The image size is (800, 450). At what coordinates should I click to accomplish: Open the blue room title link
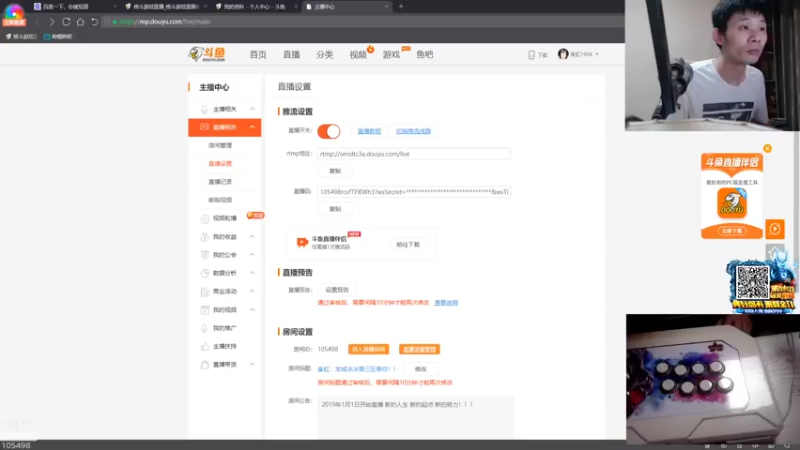[357, 369]
